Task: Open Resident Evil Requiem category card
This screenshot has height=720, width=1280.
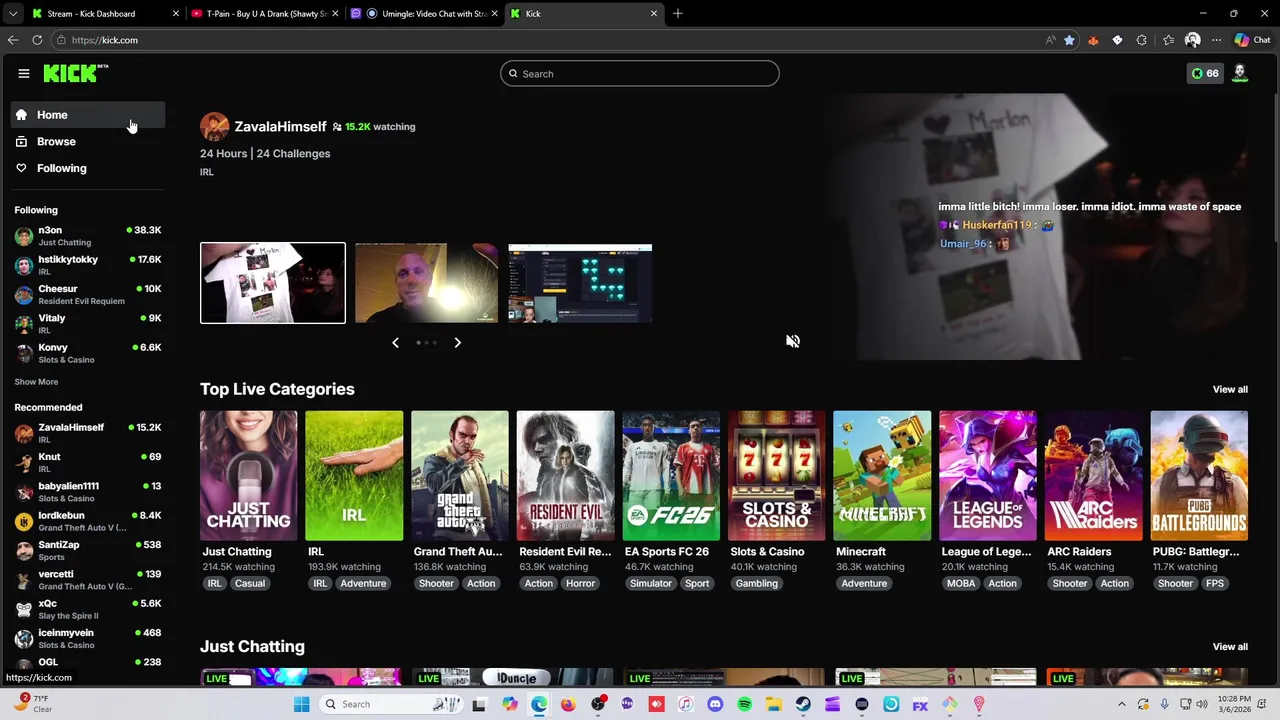Action: tap(566, 476)
